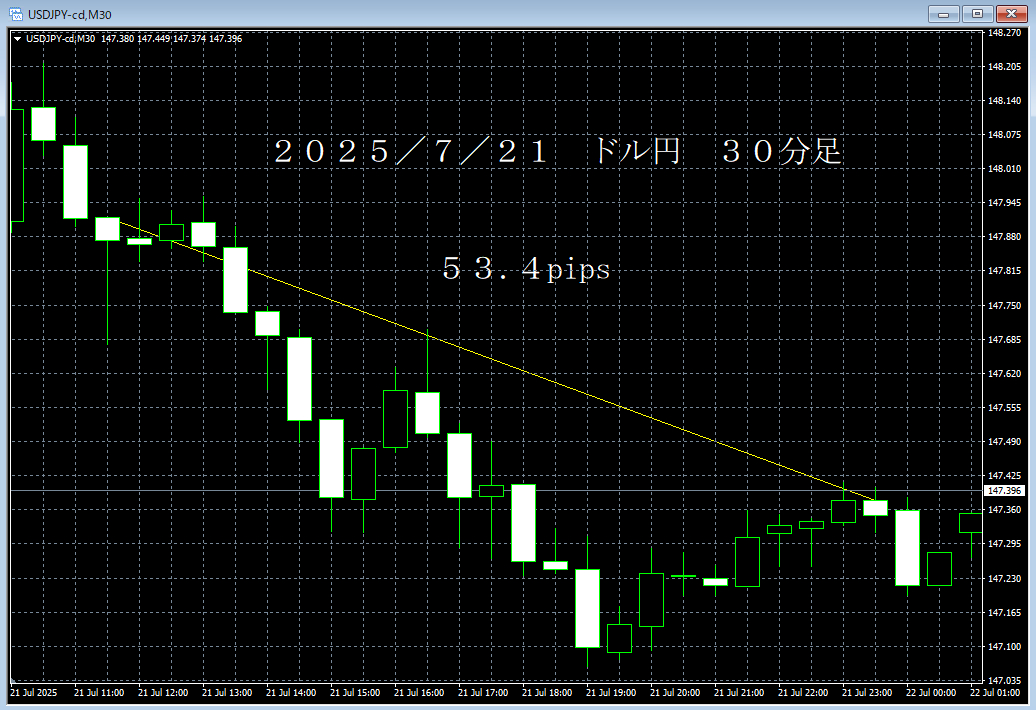
Task: Click the '22 Jul 01:00' time axis label
Action: (995, 693)
